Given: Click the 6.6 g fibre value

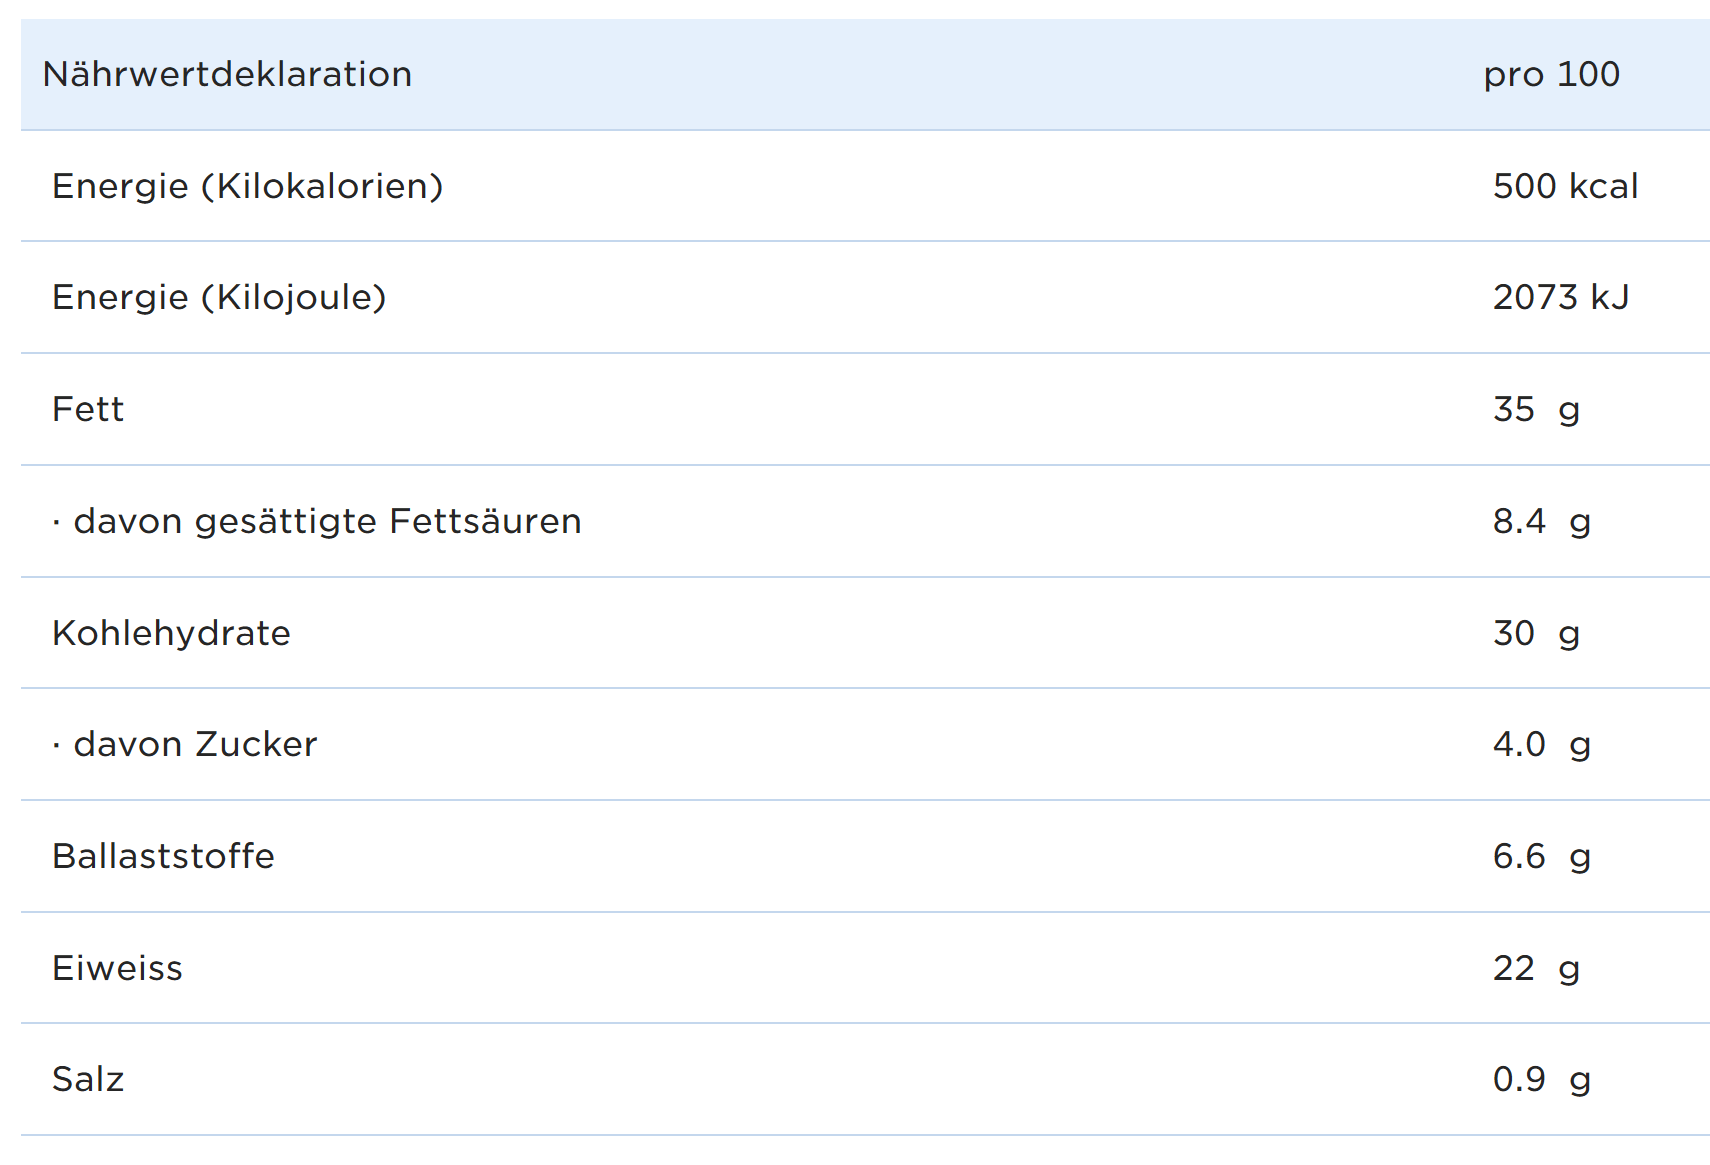Looking at the screenshot, I should pyautogui.click(x=1541, y=856).
